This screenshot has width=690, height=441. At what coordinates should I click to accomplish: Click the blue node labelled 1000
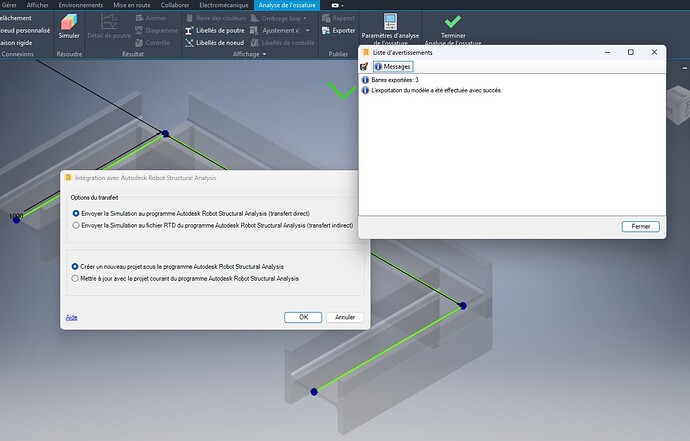[x=16, y=220]
